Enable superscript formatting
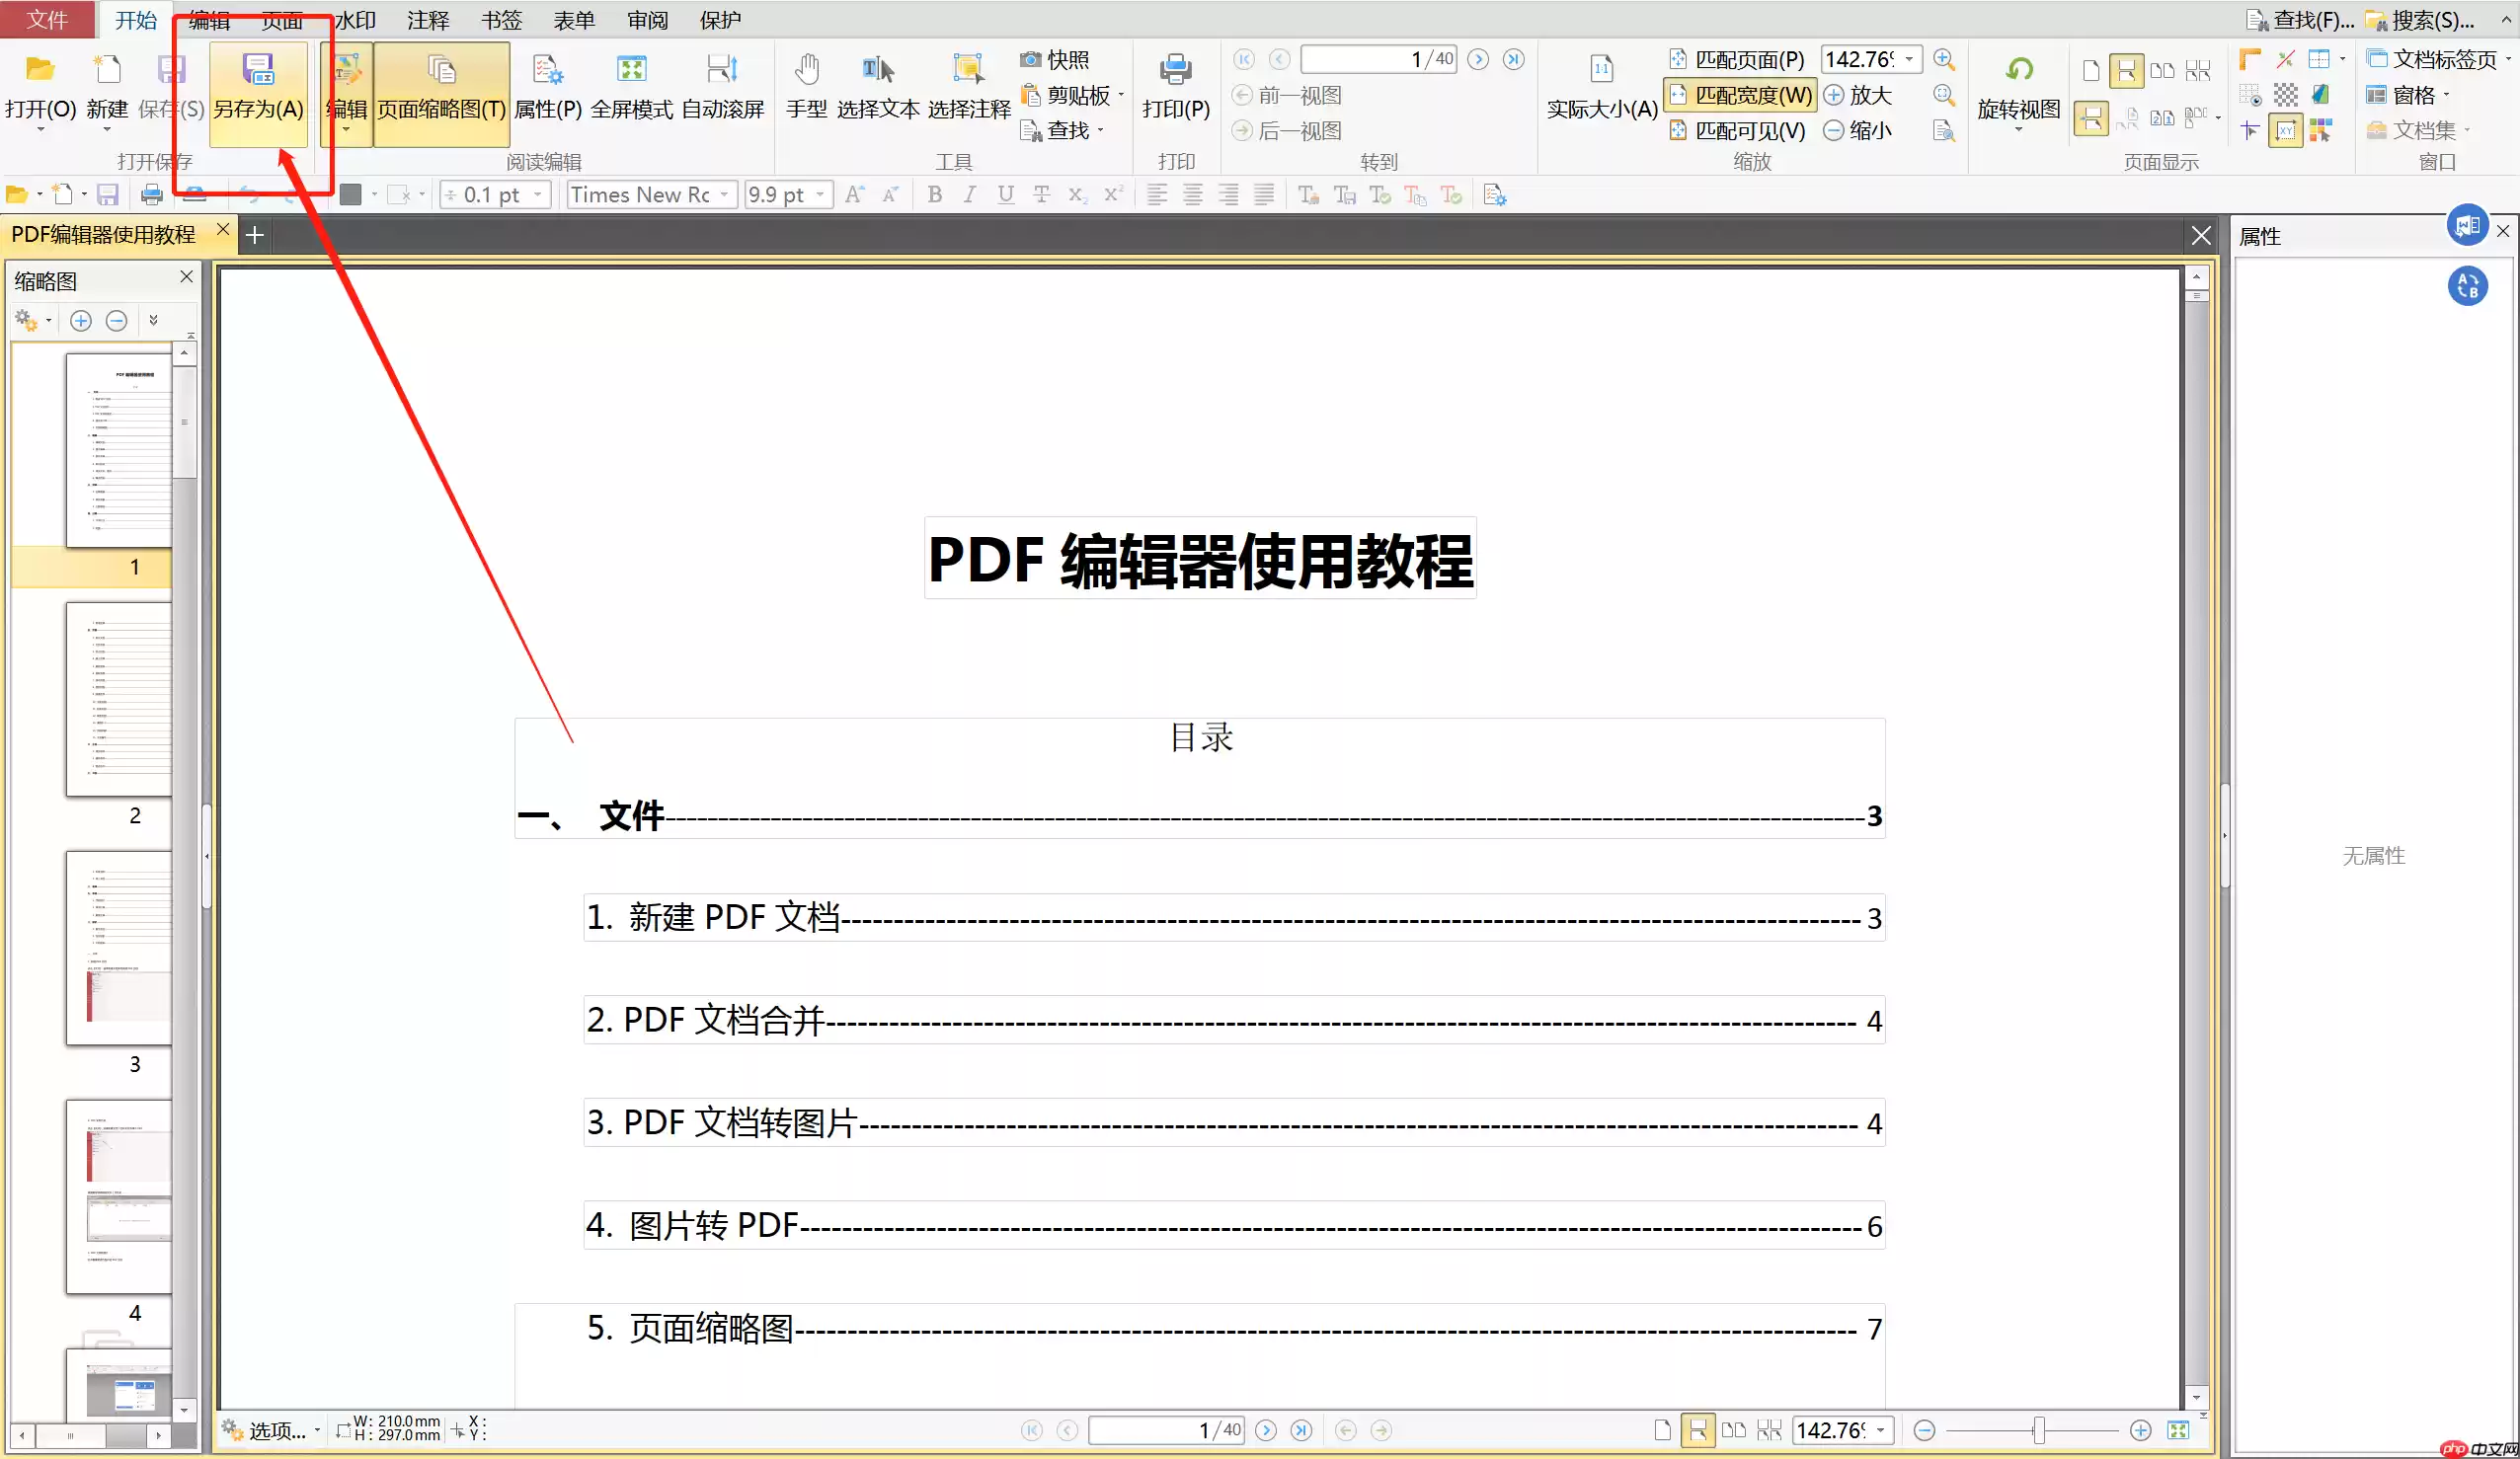This screenshot has width=2520, height=1459. (x=1113, y=194)
